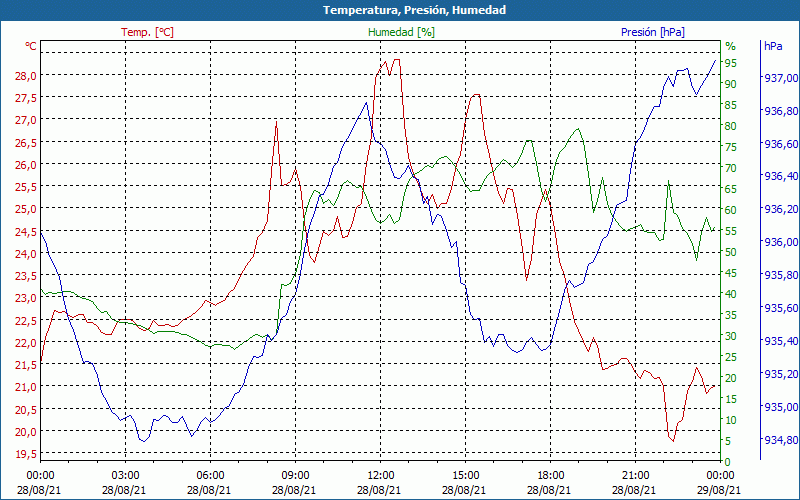Select the blue 'Presión [hPa]' legend label
The width and height of the screenshot is (800, 500).
pos(653,32)
